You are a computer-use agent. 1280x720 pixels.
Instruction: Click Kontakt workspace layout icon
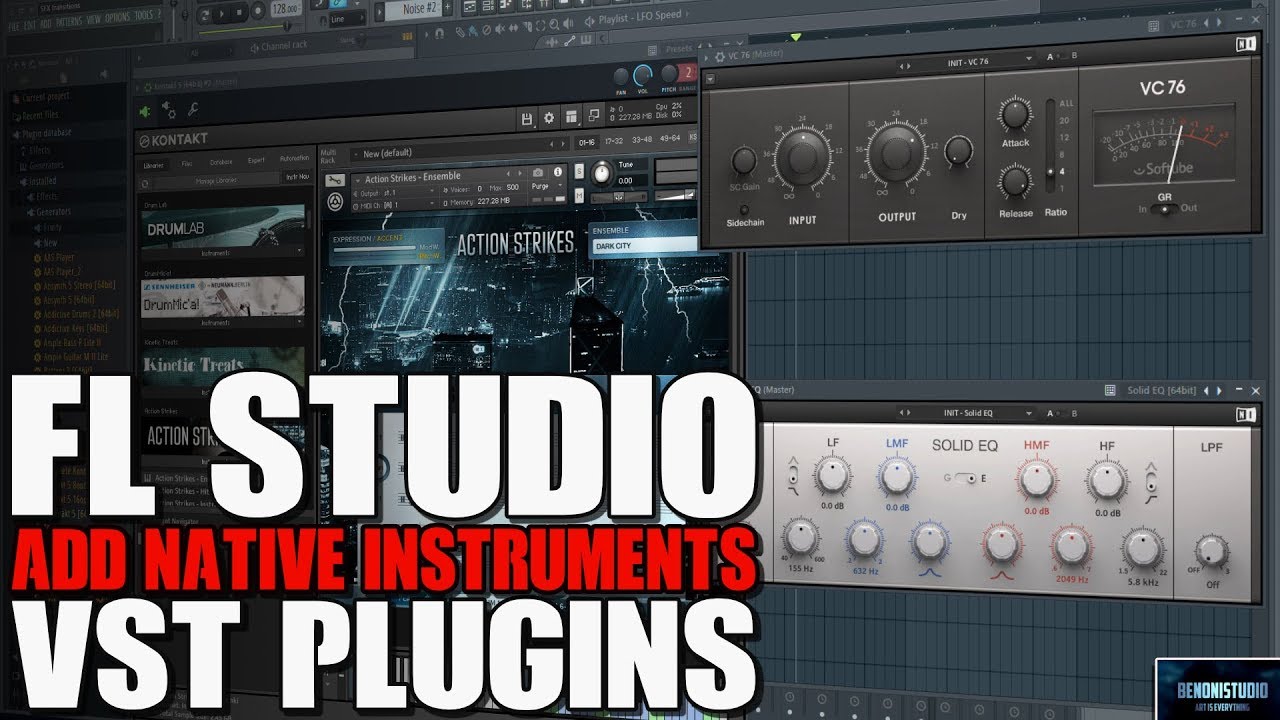pyautogui.click(x=571, y=118)
